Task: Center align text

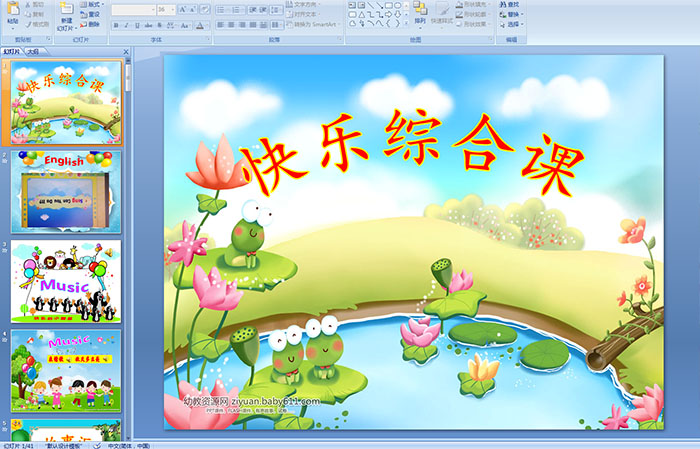Action: coord(231,25)
